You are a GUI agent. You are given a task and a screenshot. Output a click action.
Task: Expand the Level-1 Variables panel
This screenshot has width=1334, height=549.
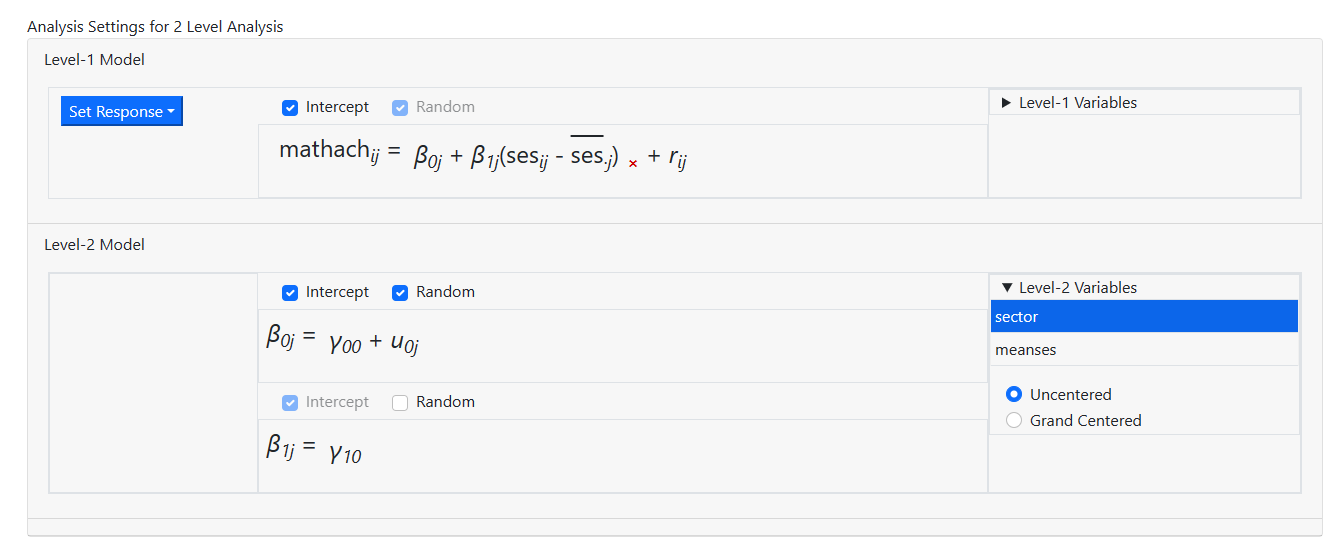[1006, 103]
